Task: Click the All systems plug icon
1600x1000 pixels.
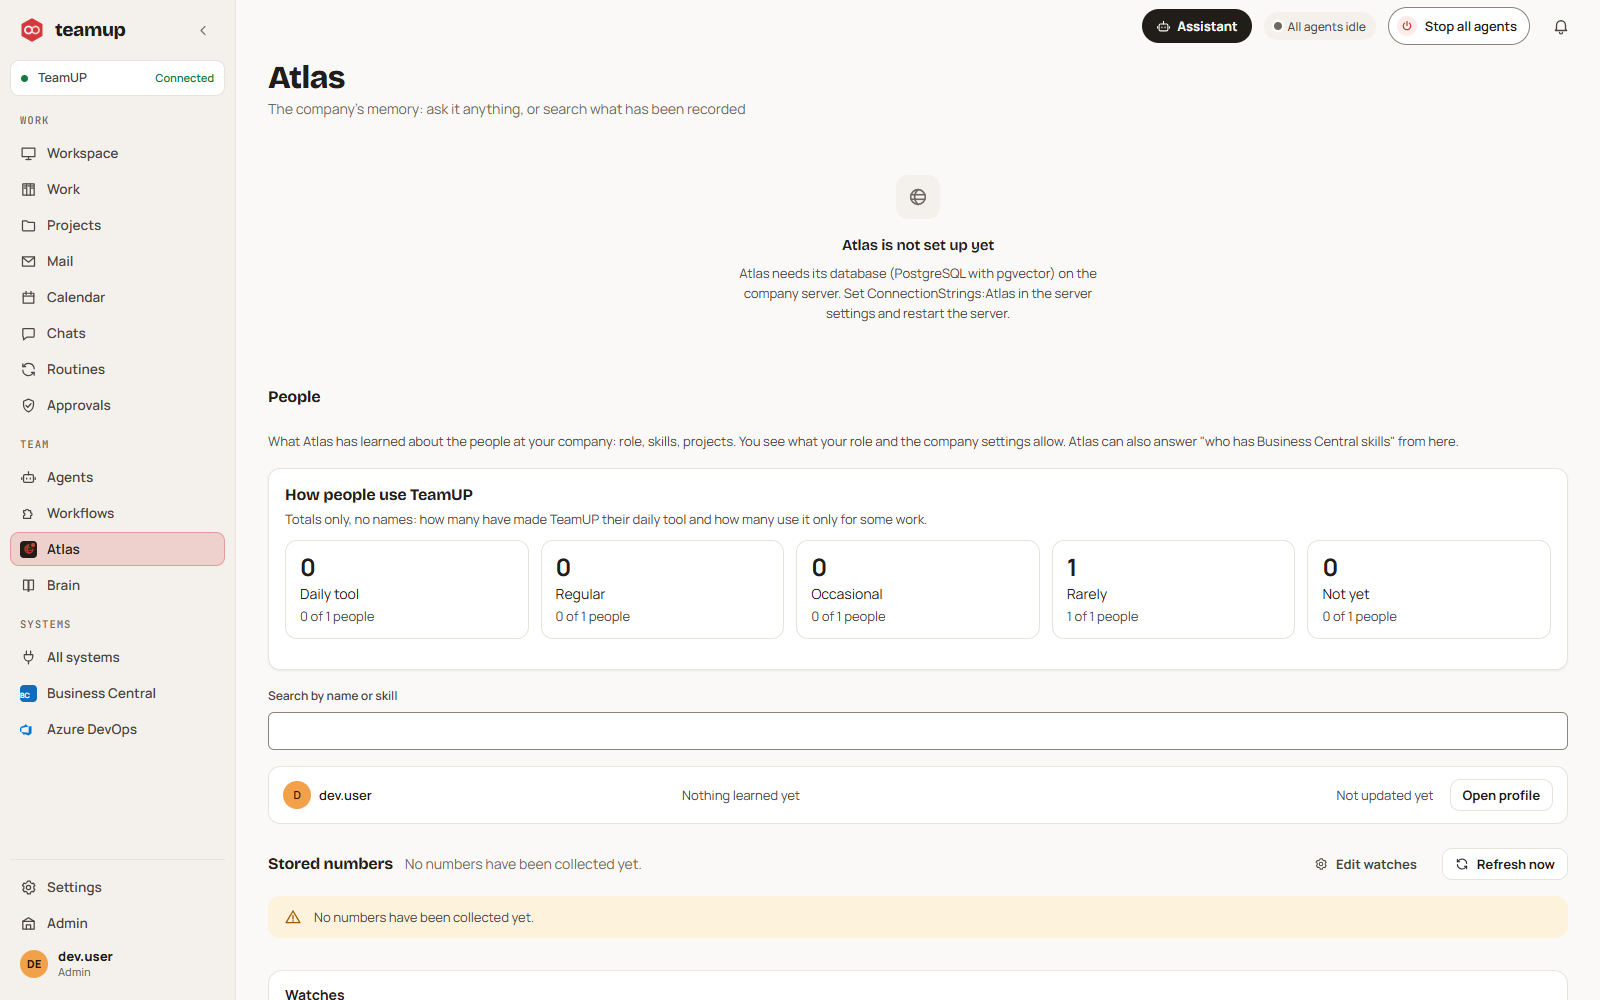Action: pyautogui.click(x=29, y=657)
